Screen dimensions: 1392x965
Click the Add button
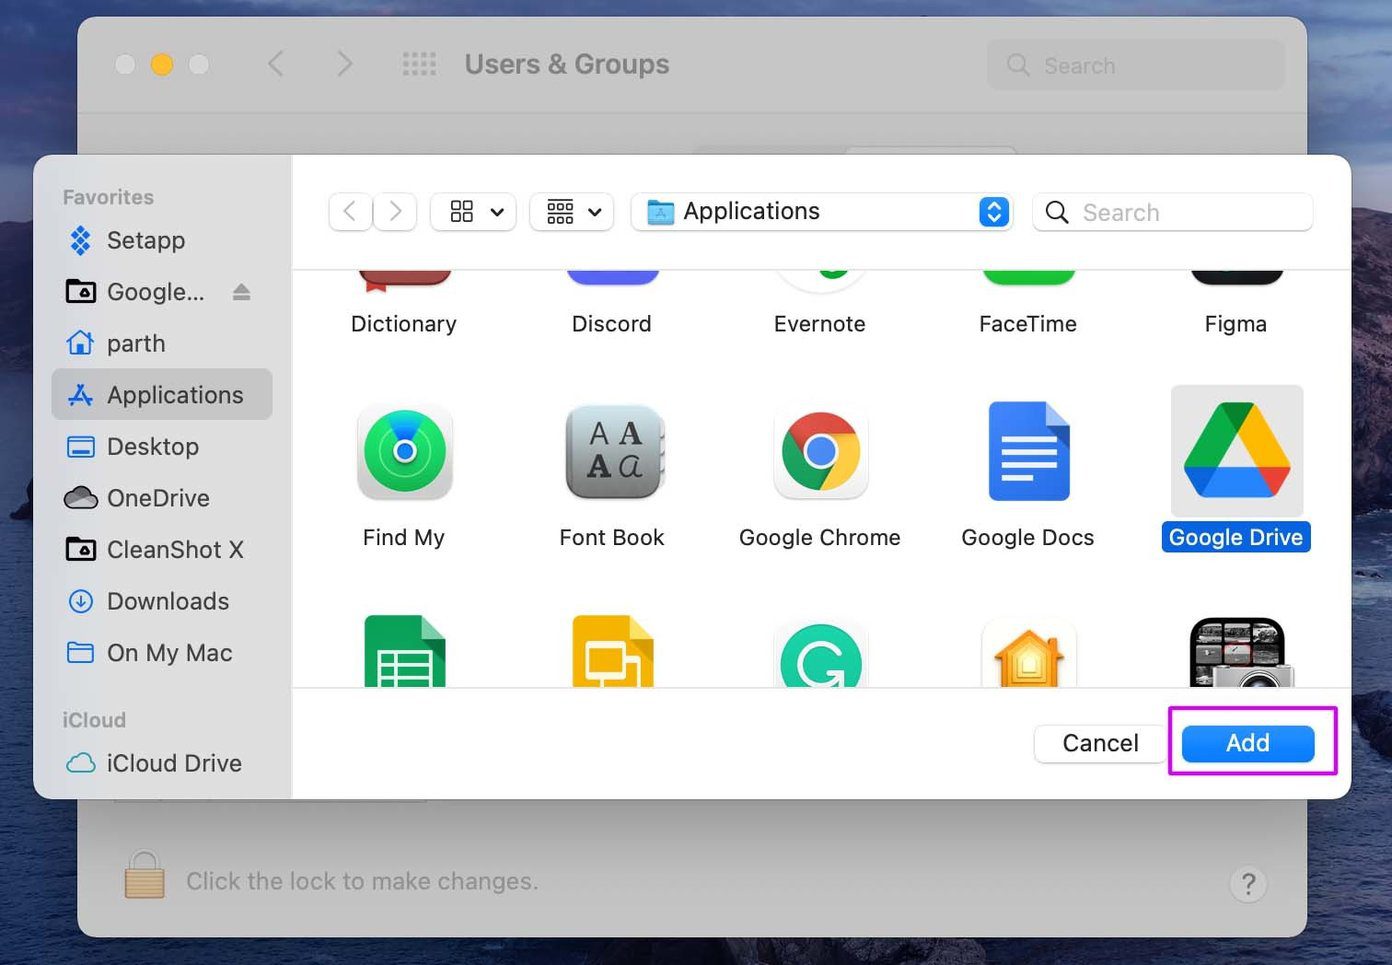[x=1248, y=743]
